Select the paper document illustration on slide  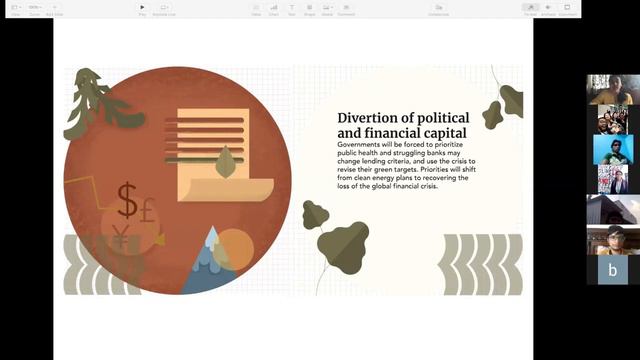[220, 155]
